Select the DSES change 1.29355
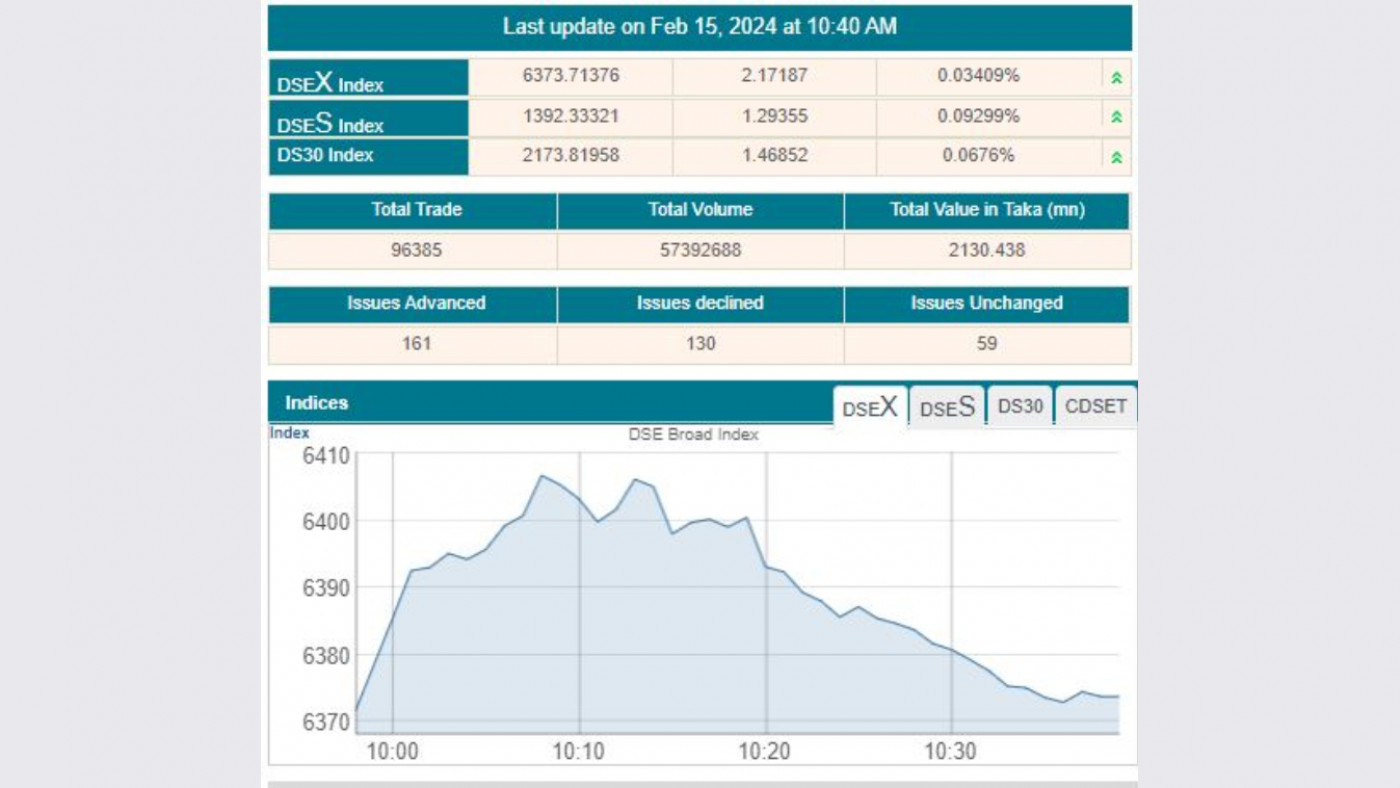The image size is (1400, 788). pos(775,115)
